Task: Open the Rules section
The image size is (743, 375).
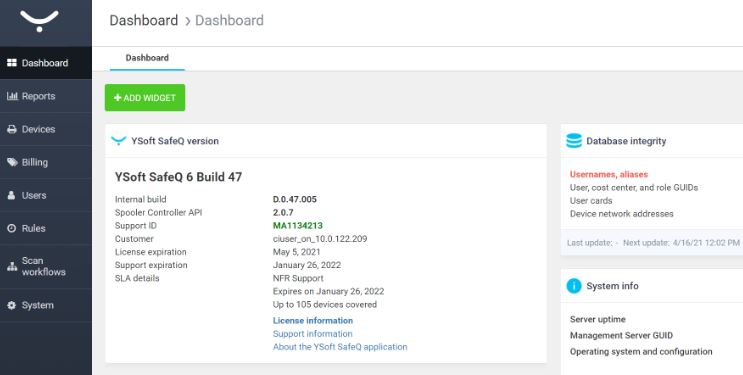Action: [46, 229]
